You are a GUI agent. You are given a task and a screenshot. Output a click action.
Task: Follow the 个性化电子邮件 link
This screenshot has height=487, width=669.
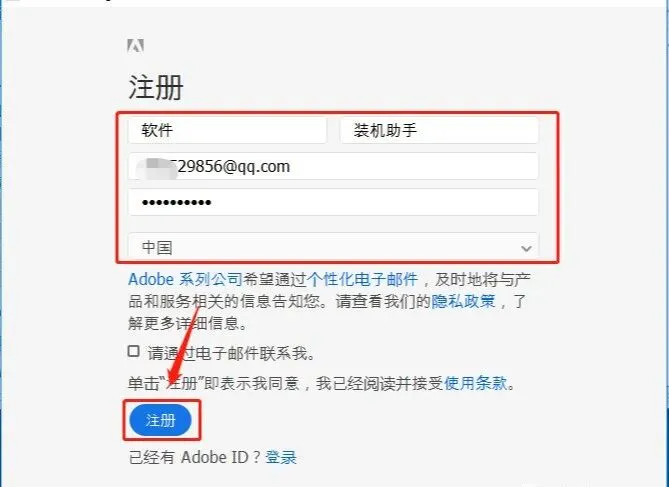click(x=362, y=280)
